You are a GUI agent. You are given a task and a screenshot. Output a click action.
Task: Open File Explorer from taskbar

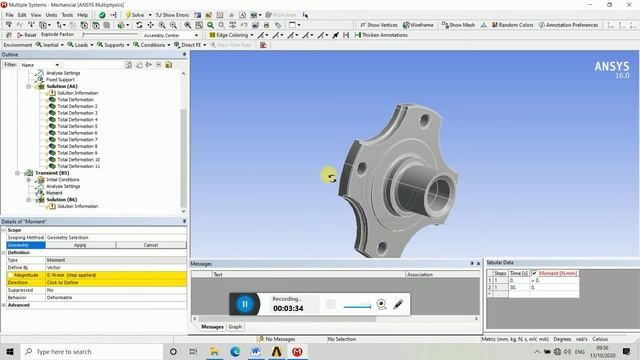coord(214,351)
